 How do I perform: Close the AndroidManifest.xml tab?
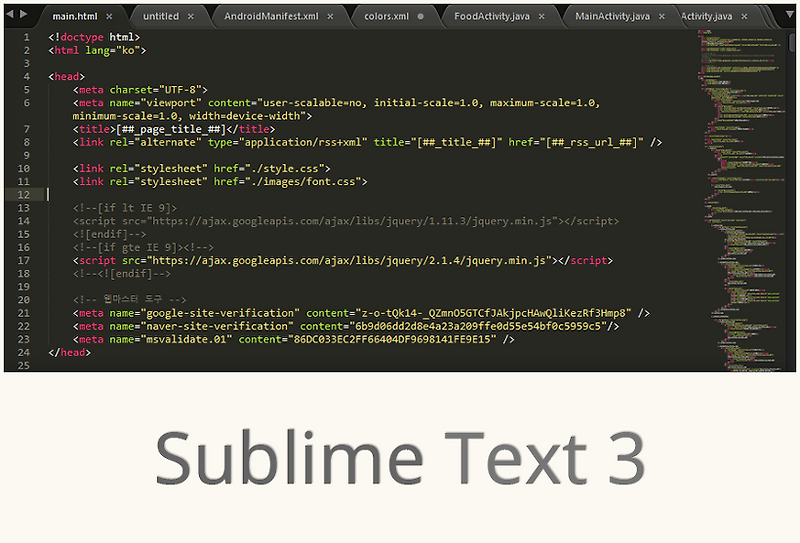(330, 16)
